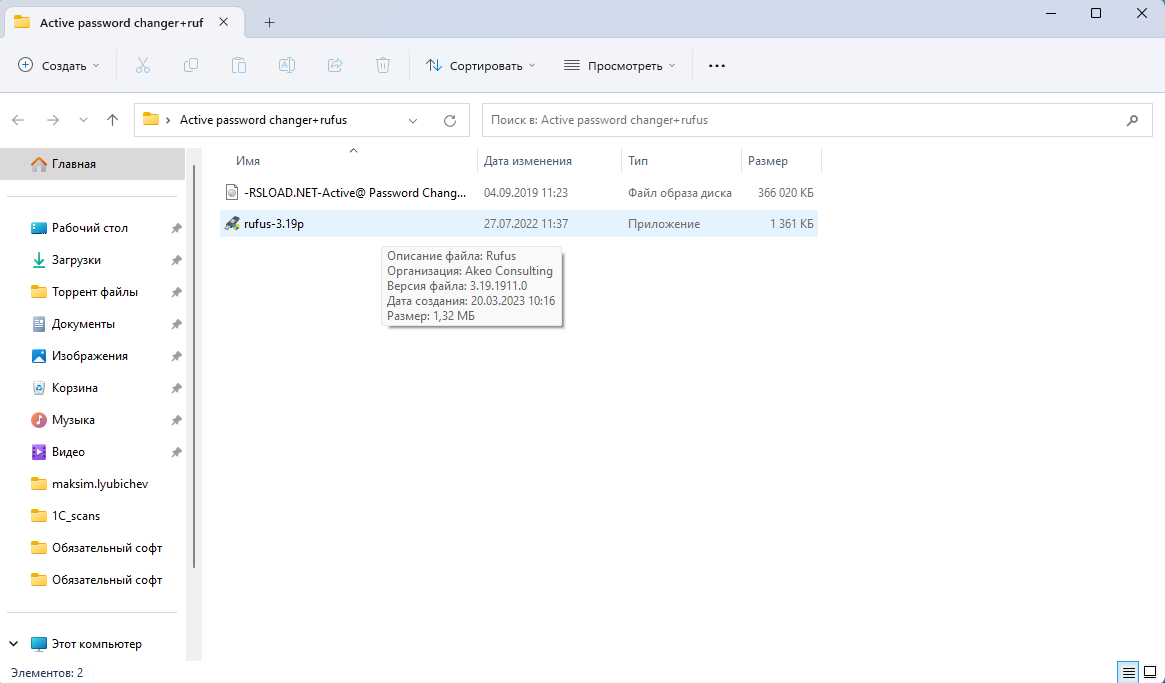Expand the address bar history dropdown
The height and width of the screenshot is (683, 1165).
pyautogui.click(x=414, y=120)
